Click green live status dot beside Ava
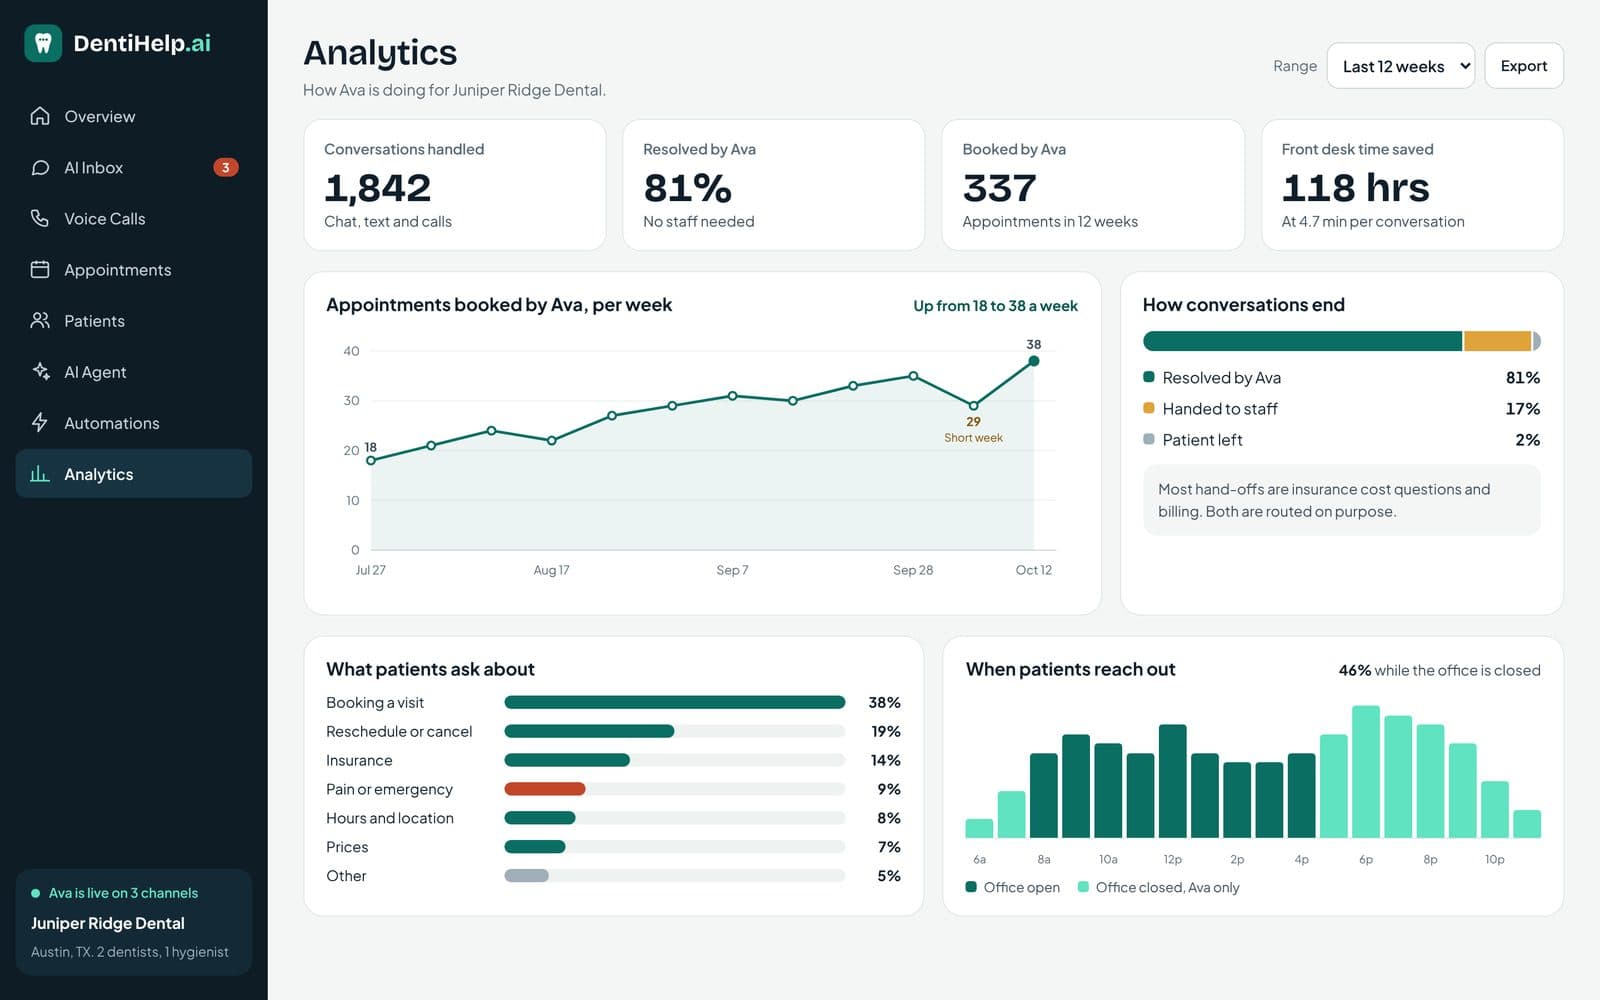 tap(36, 893)
